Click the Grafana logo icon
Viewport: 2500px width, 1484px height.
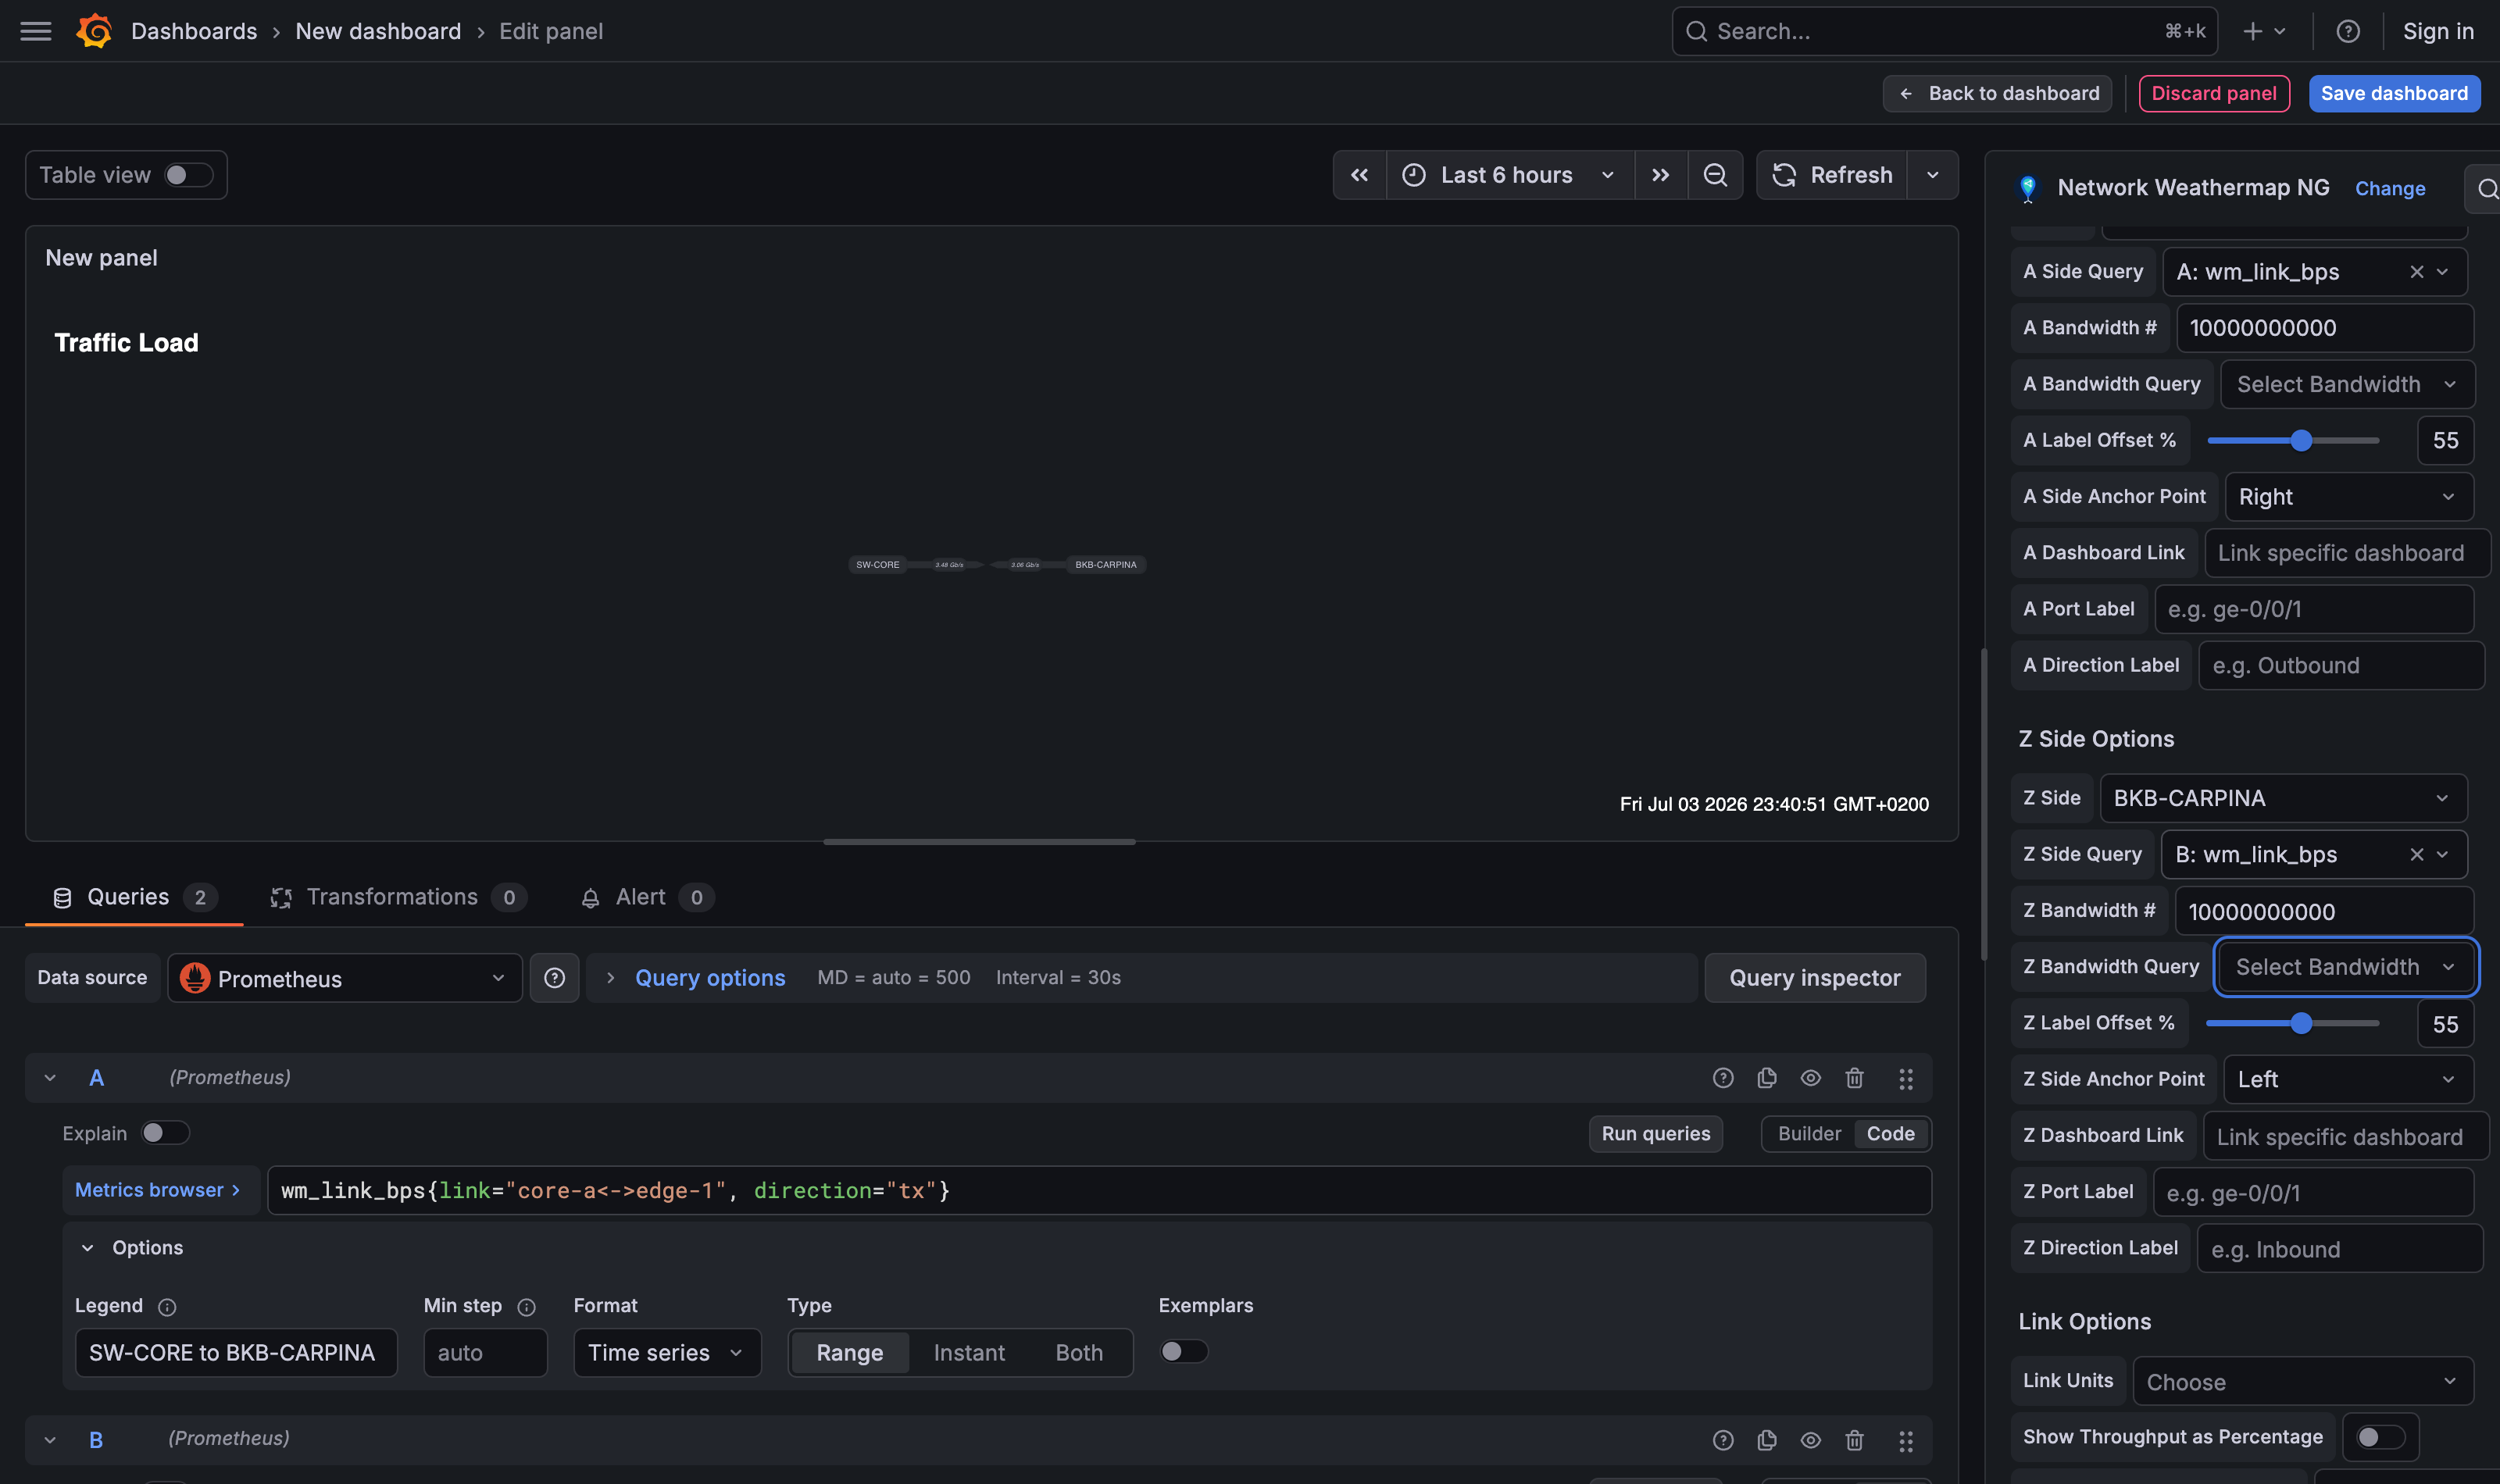point(94,31)
